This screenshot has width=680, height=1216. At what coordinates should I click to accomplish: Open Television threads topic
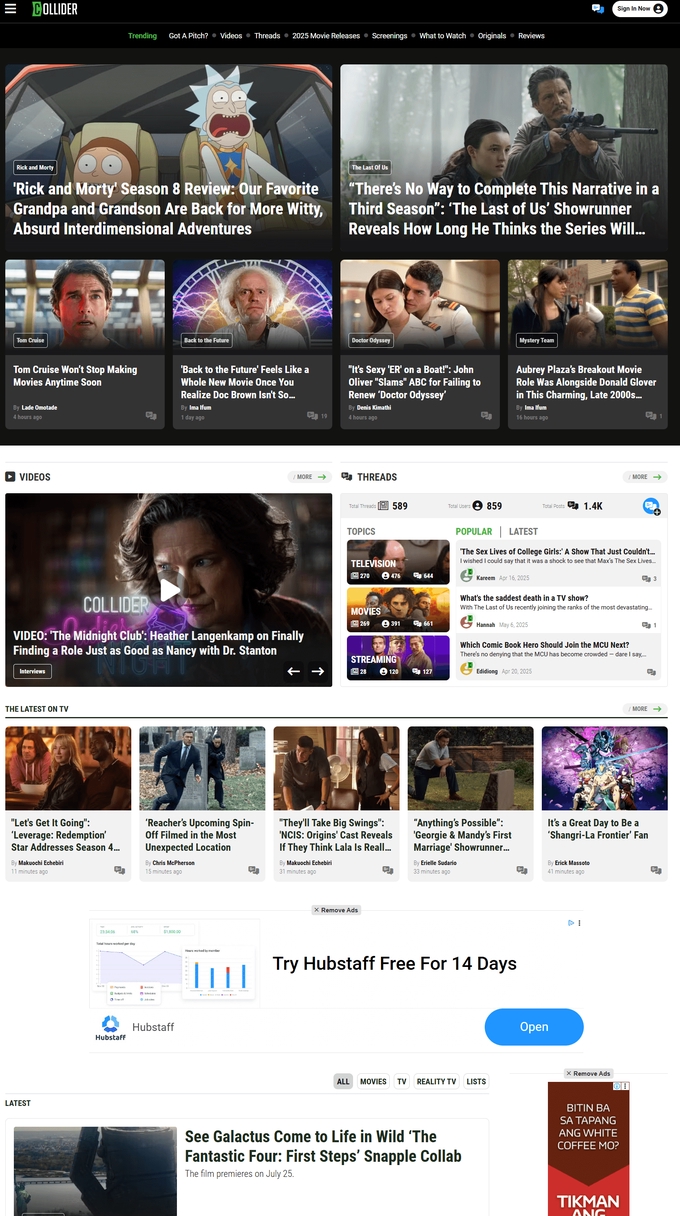tap(398, 562)
